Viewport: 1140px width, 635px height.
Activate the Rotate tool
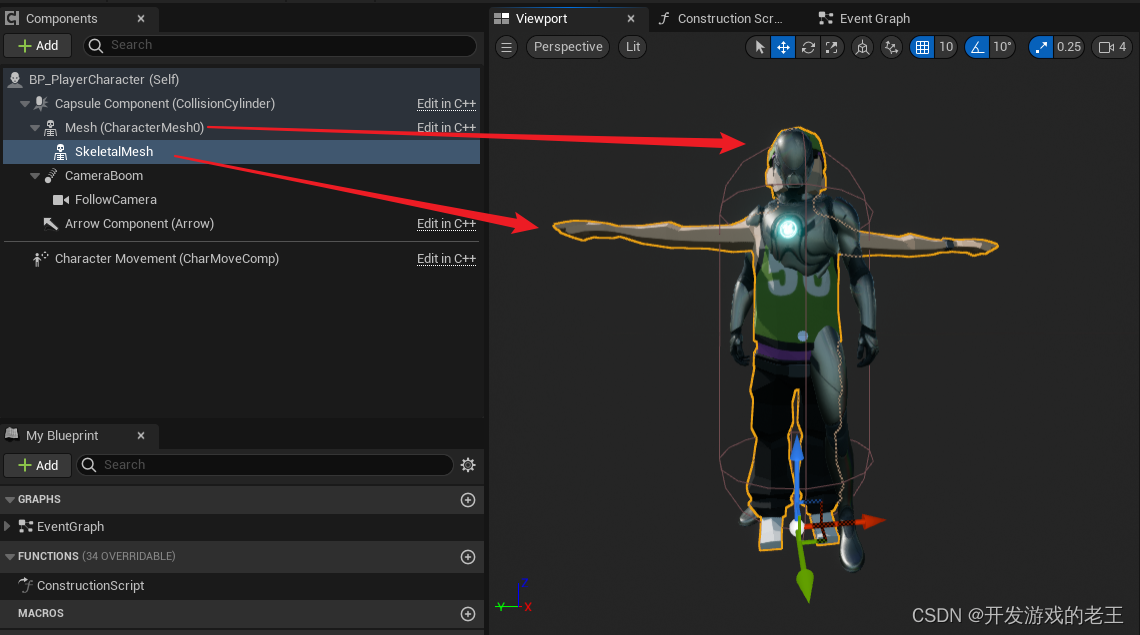pos(808,47)
